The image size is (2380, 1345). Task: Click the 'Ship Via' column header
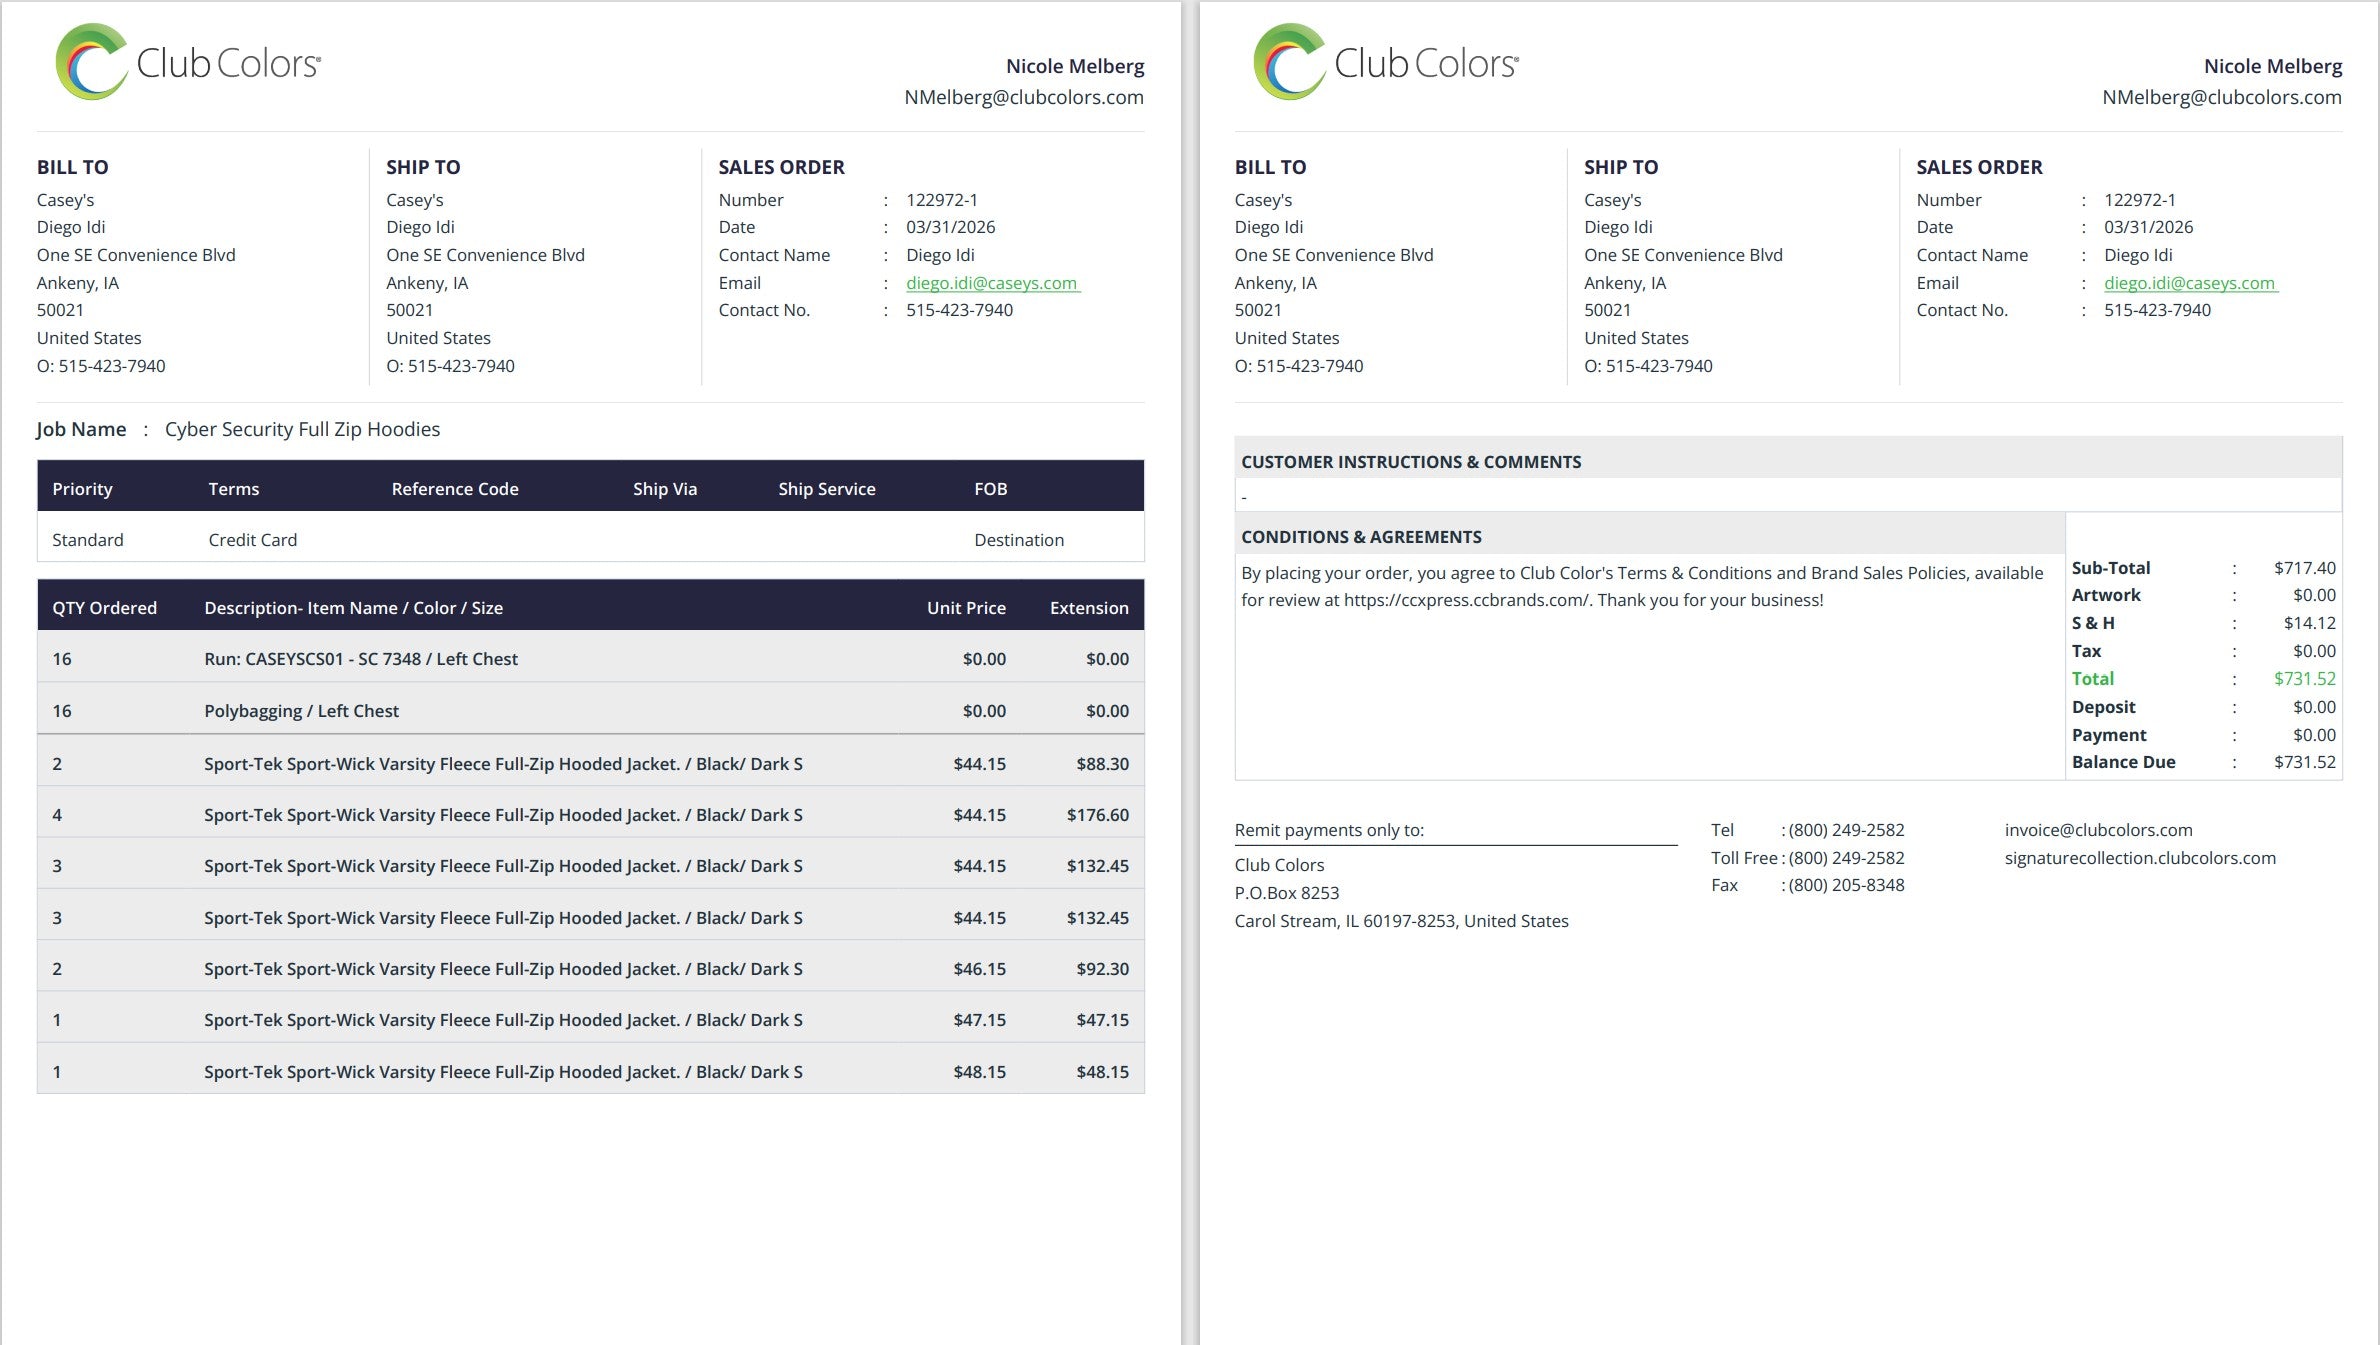tap(665, 489)
